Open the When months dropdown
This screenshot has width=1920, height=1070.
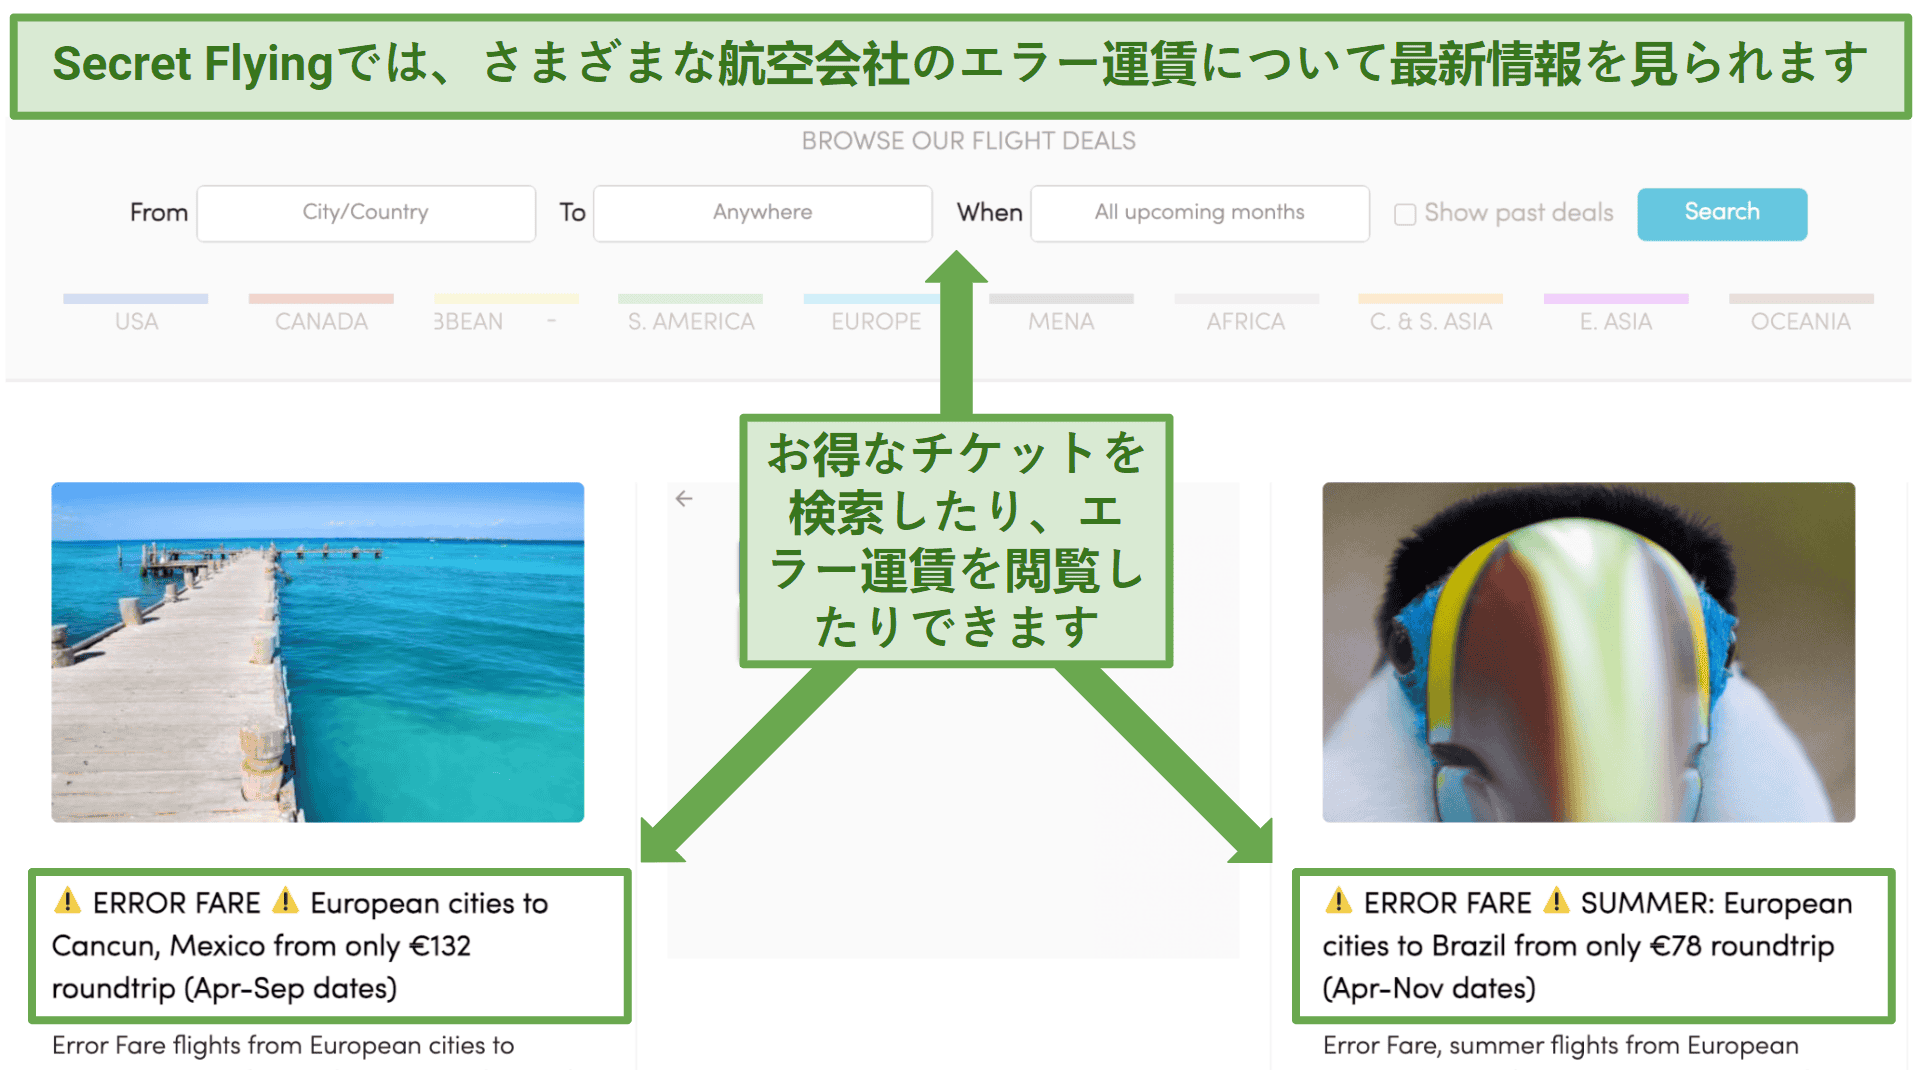(x=1200, y=213)
